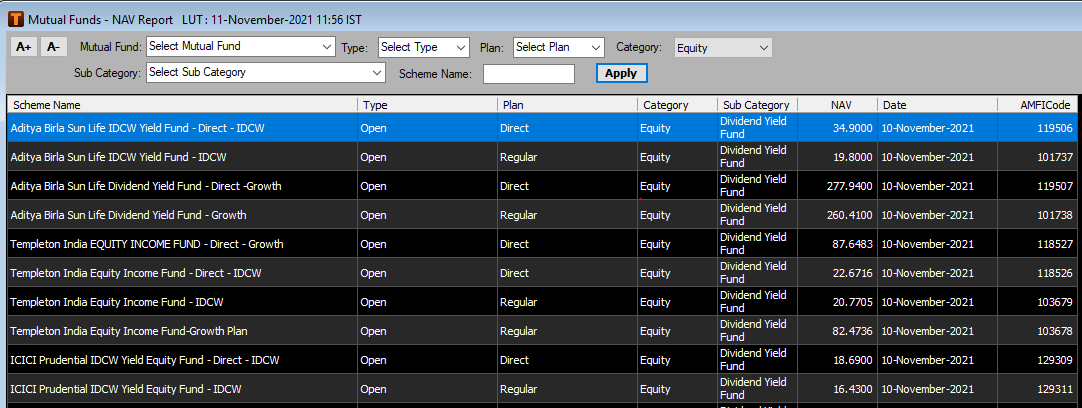Click NAV value 16.4300

coord(852,389)
